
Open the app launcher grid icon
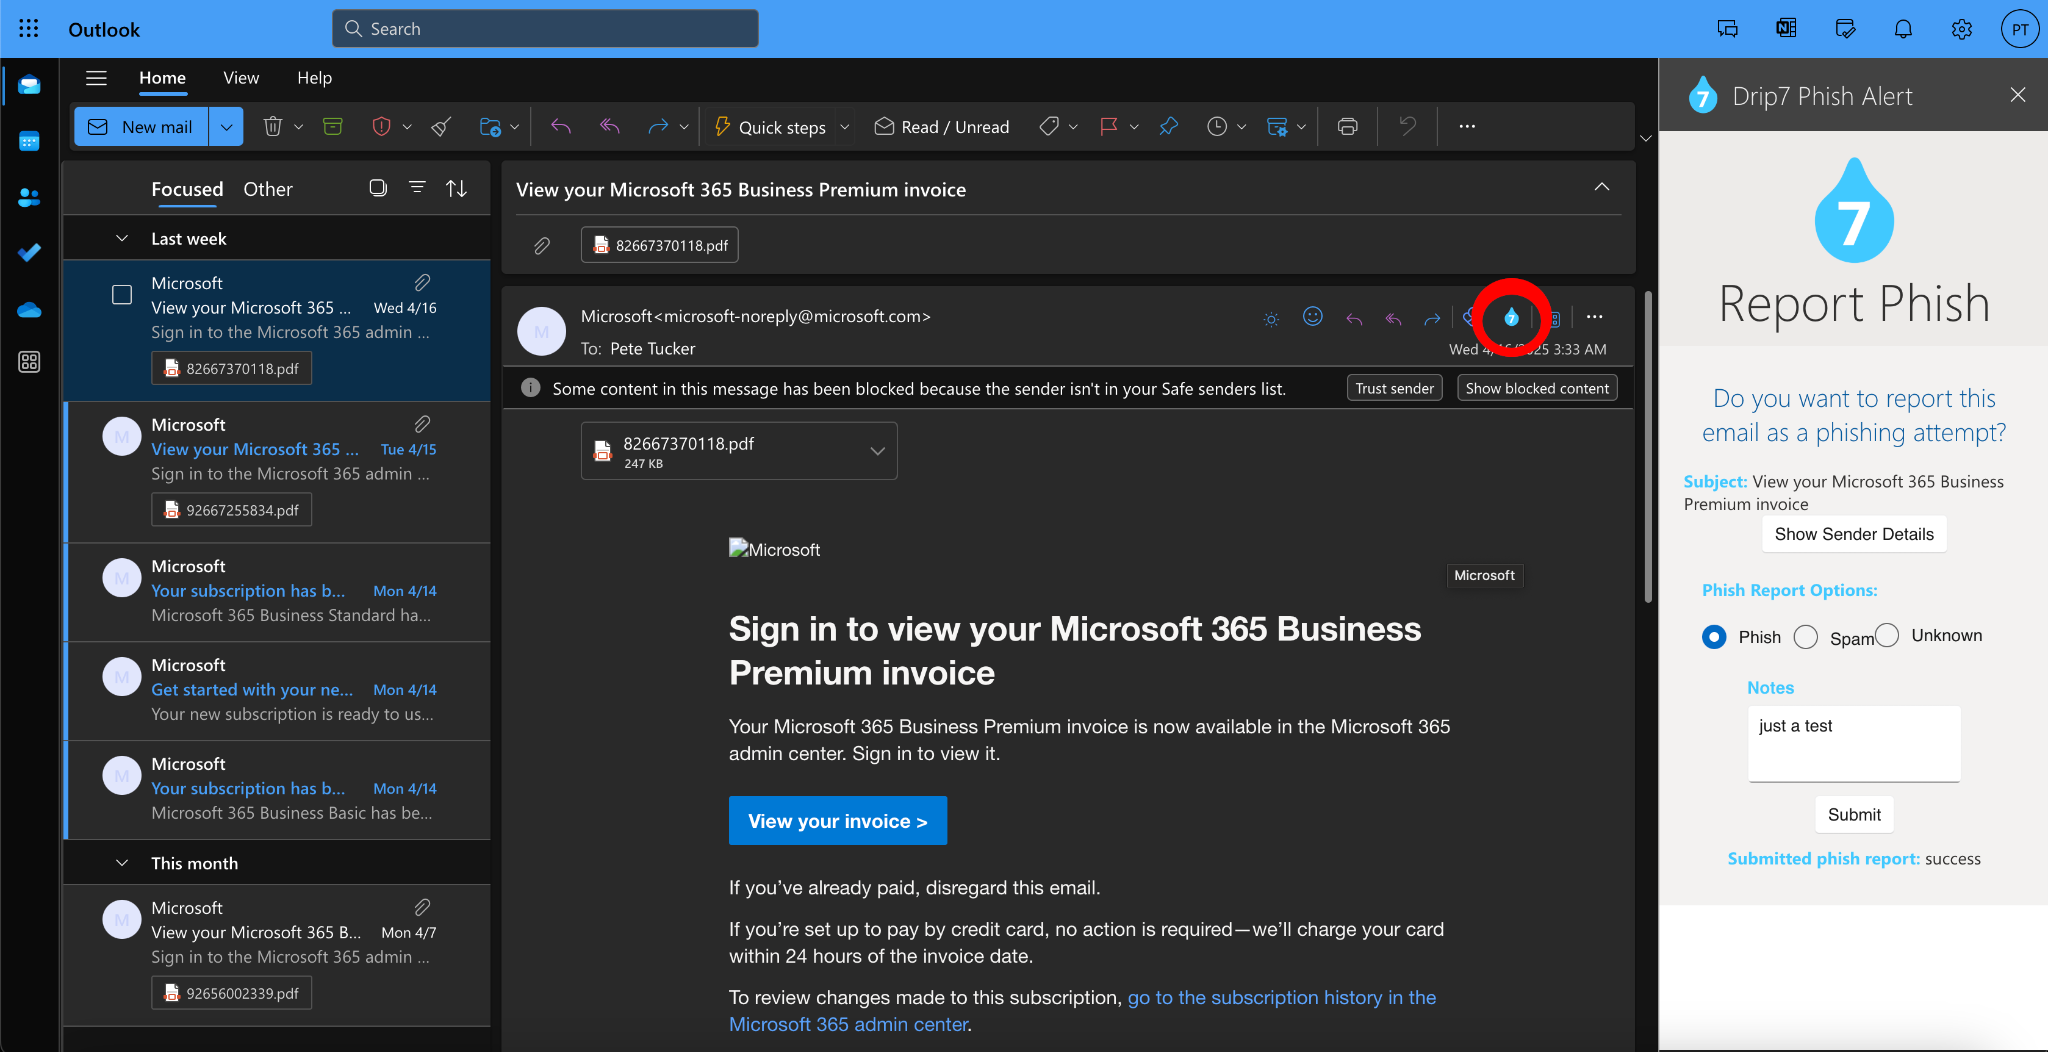(29, 29)
